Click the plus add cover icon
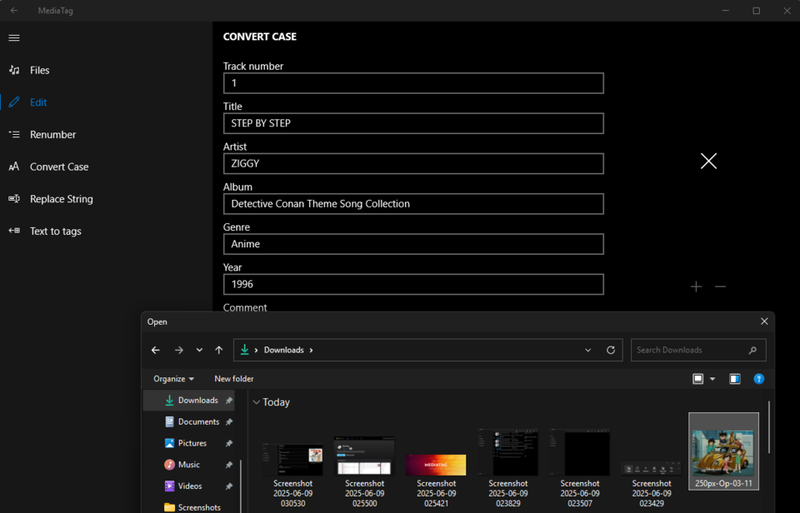 (x=696, y=287)
